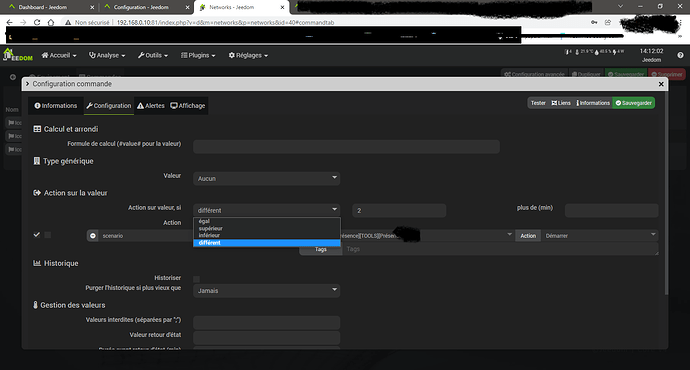Click the help question mark icon
The image size is (690, 370).
click(x=680, y=55)
